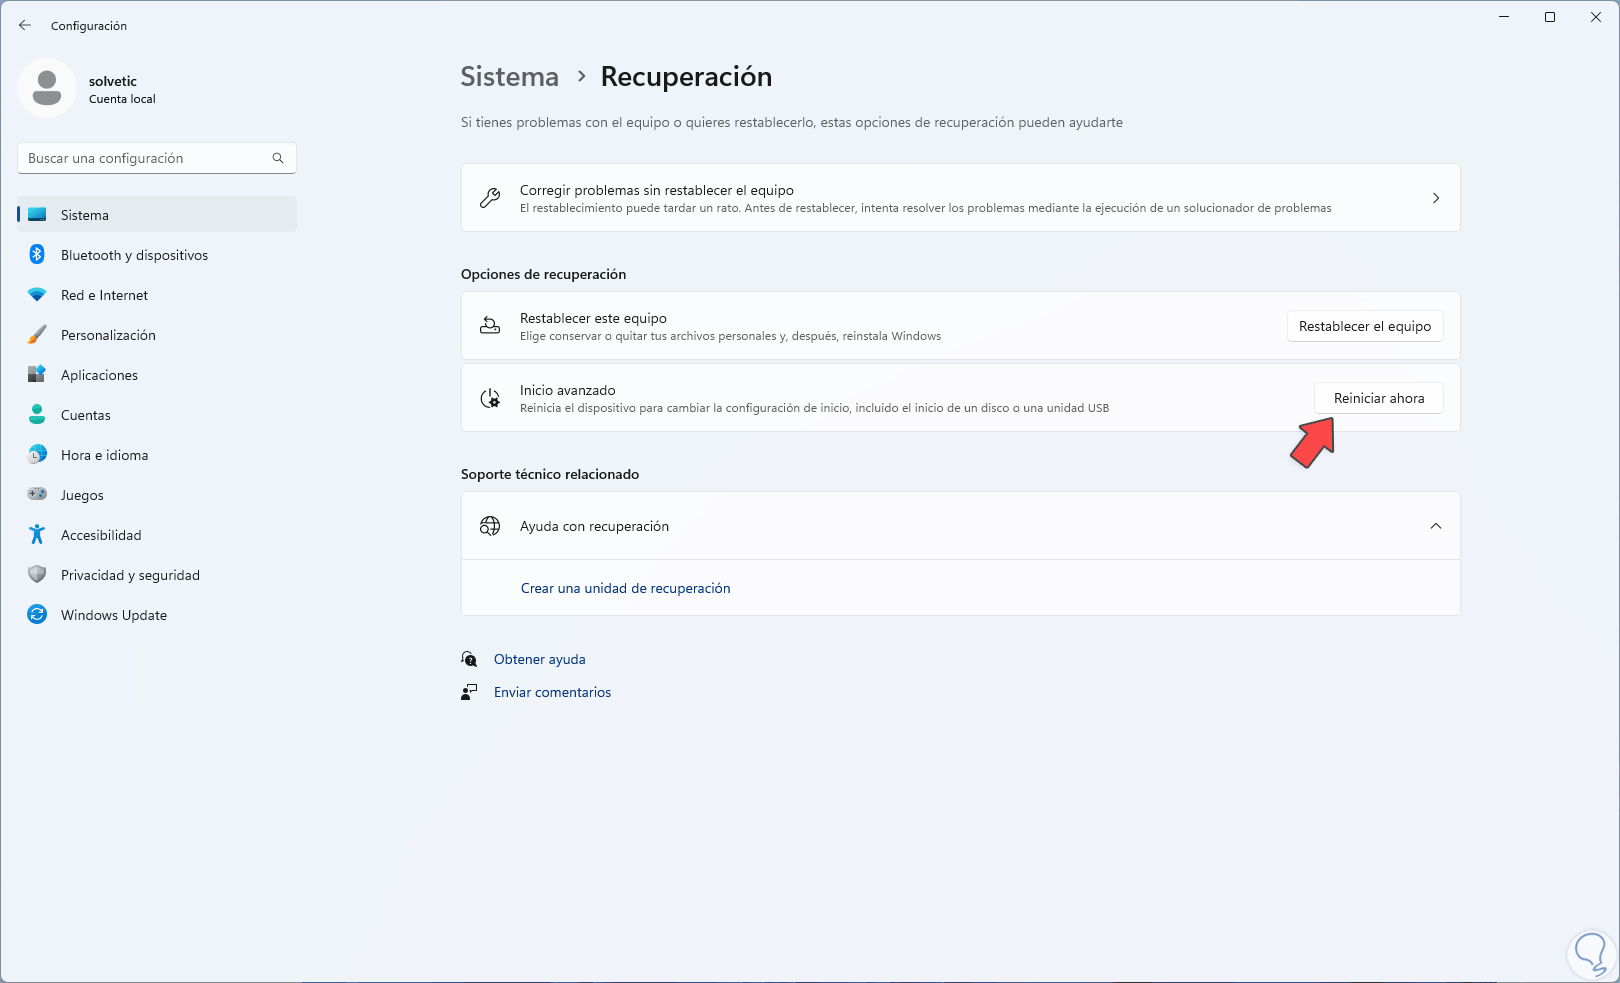Open Corregir problemas sin restablecer chevron

point(1435,198)
